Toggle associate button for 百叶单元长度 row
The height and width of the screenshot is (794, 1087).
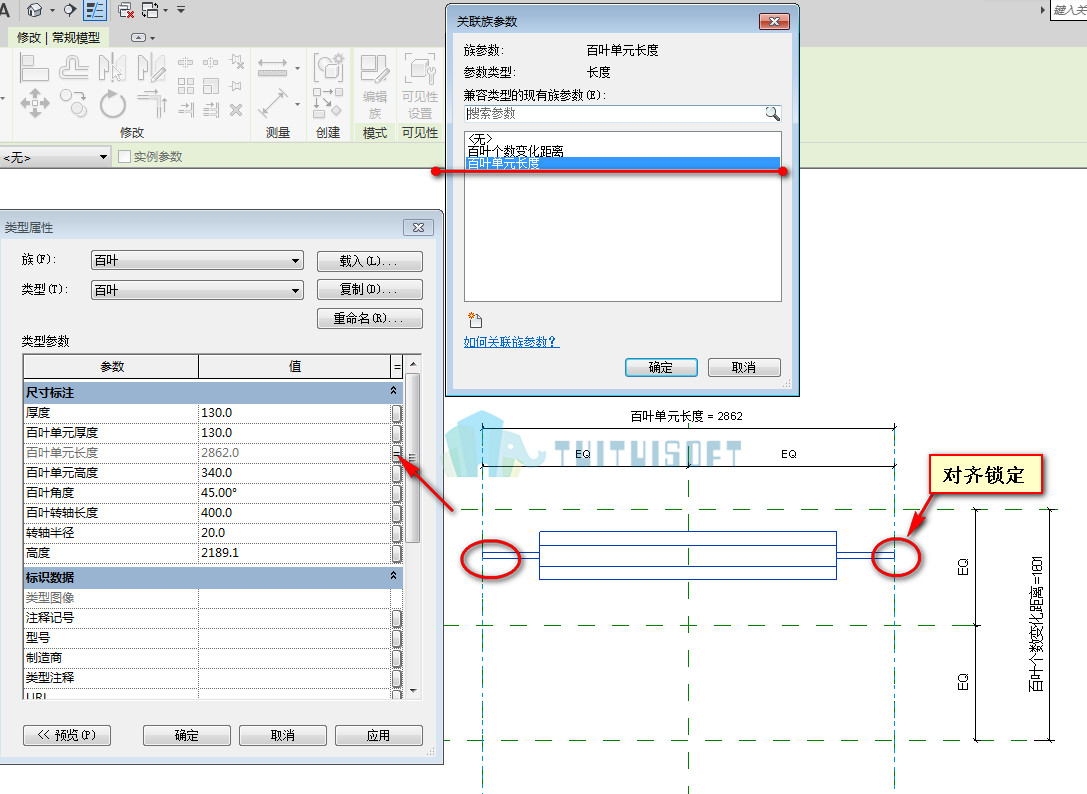click(x=397, y=453)
